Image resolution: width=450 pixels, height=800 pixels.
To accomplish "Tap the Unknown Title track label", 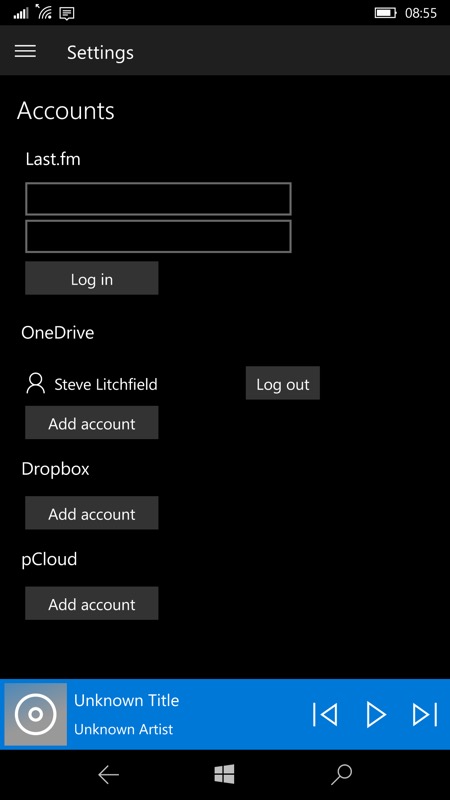I will click(x=127, y=700).
